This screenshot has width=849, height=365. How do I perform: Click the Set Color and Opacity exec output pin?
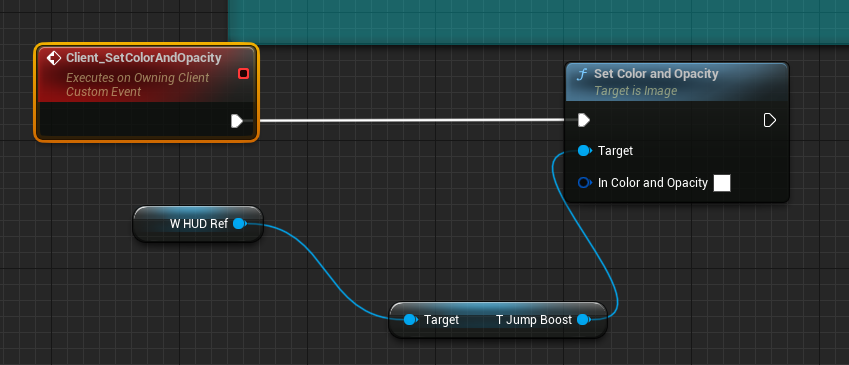[x=769, y=120]
